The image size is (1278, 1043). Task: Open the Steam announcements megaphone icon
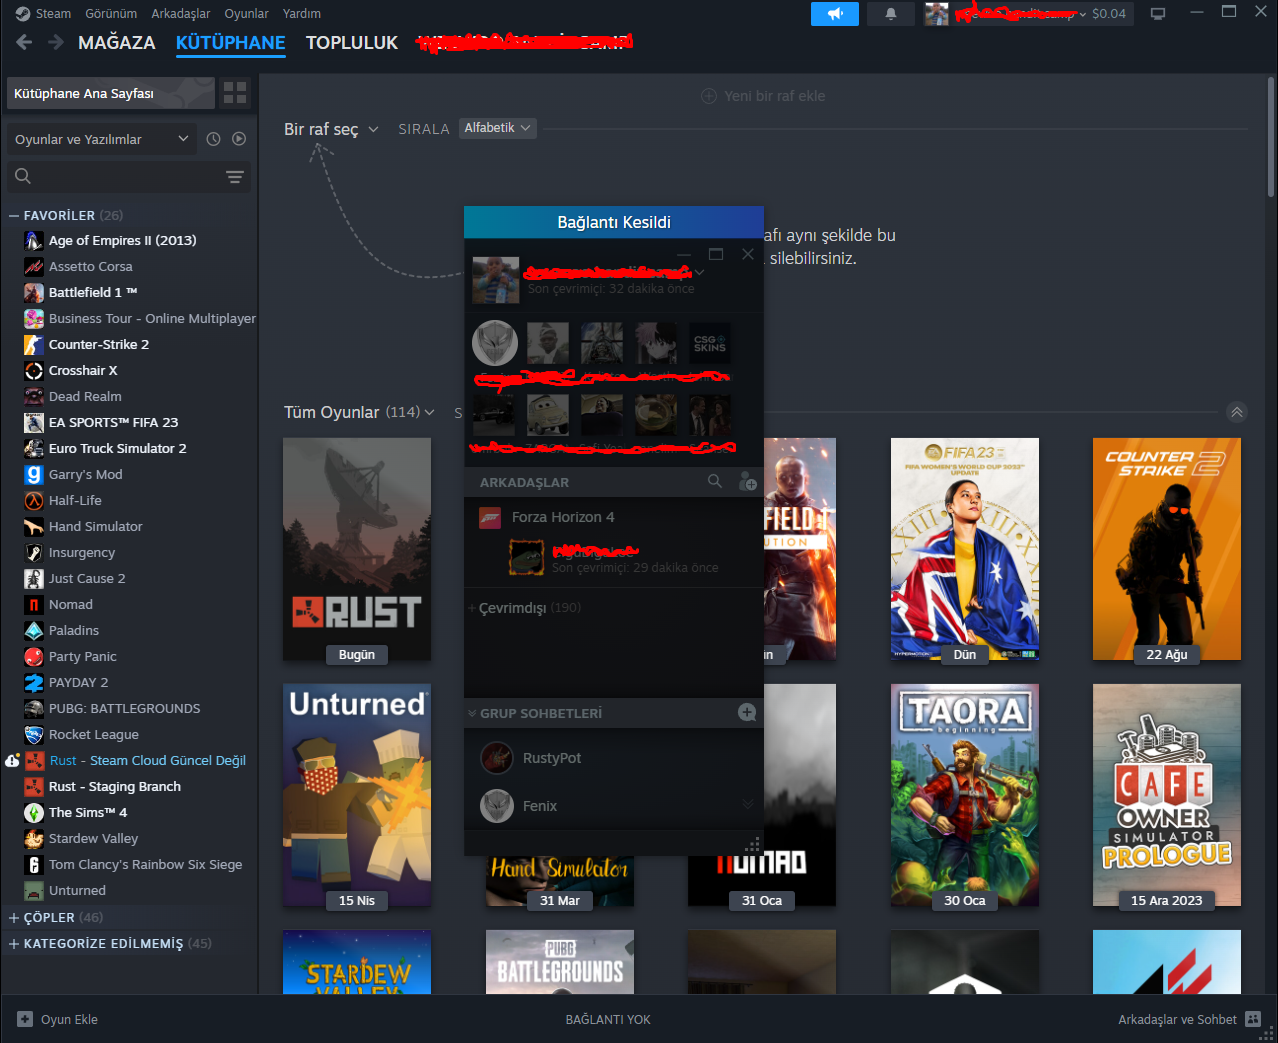[835, 14]
